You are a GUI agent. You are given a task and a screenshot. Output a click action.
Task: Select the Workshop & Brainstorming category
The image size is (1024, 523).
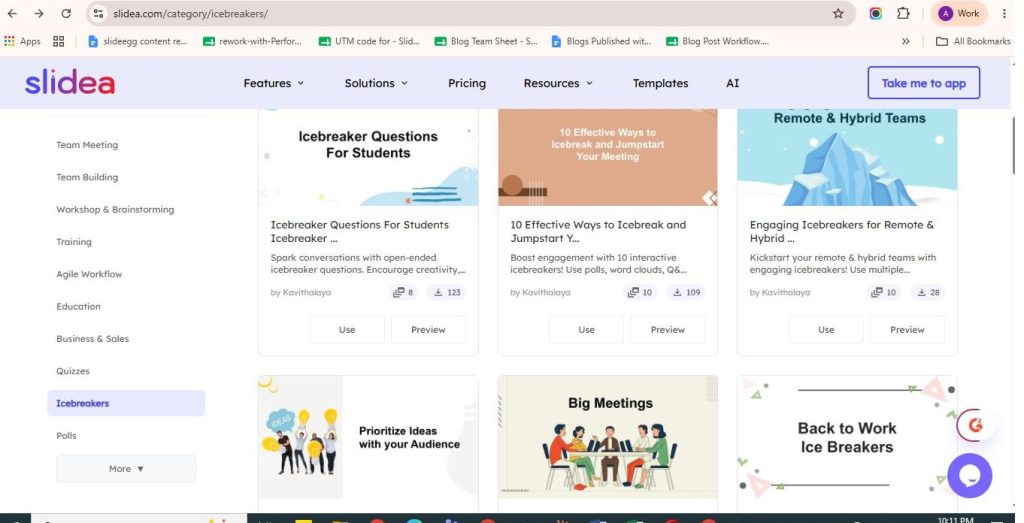(x=115, y=210)
